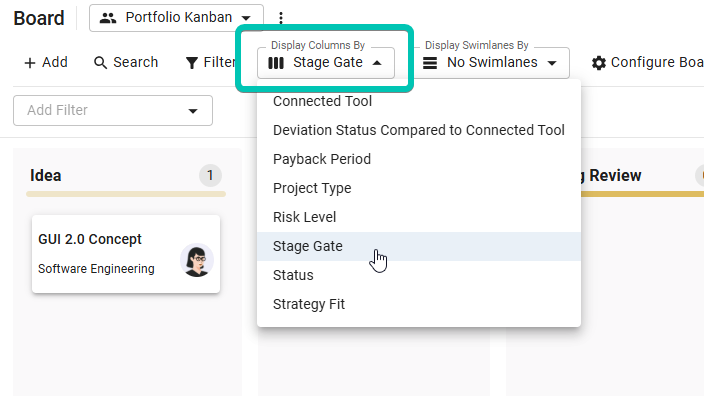The image size is (704, 396).
Task: Click the three-dot more options icon
Action: [x=281, y=18]
